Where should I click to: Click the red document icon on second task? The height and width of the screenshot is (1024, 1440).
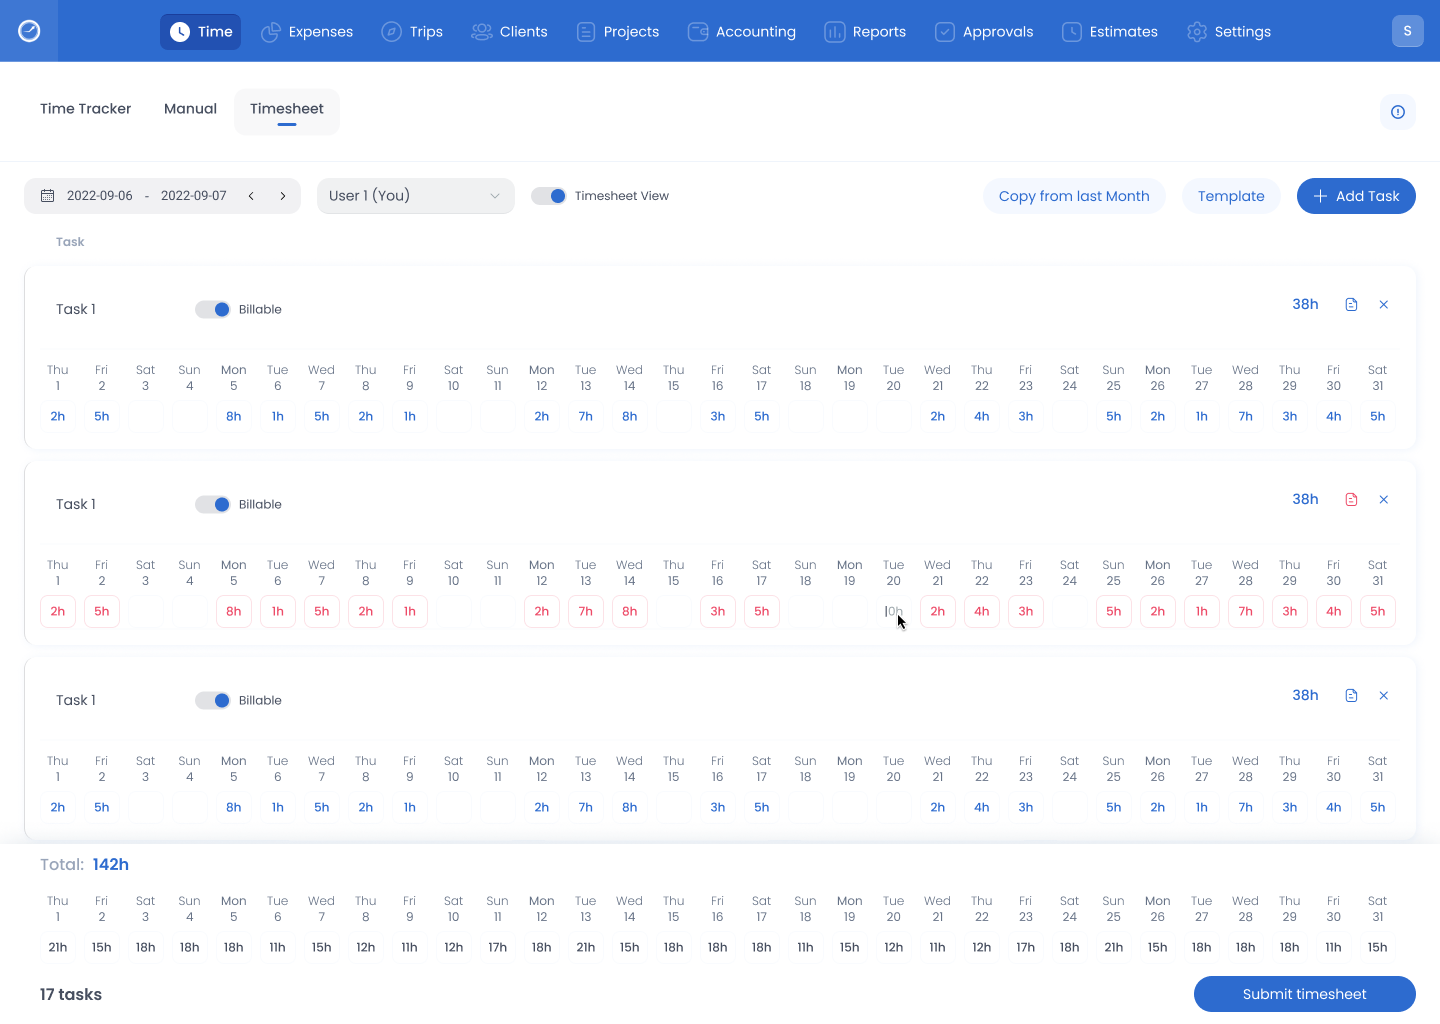coord(1351,500)
